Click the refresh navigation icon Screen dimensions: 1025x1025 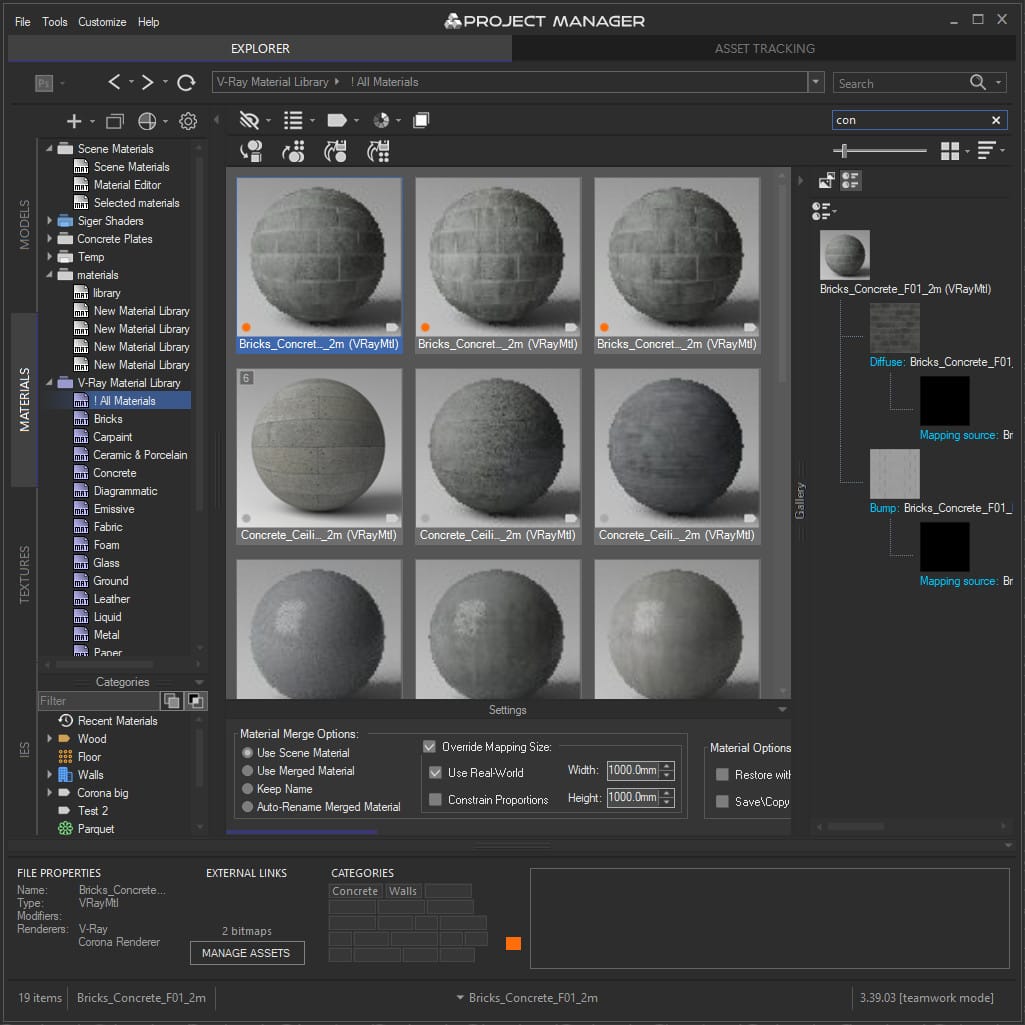pos(186,82)
